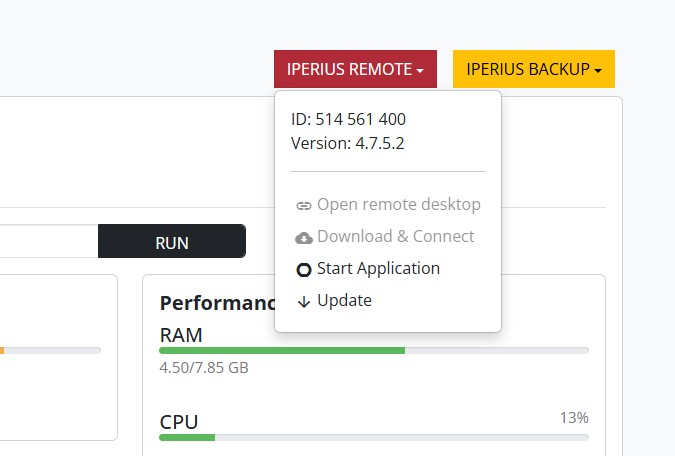Select Open remote desktop menu entry
The image size is (675, 456).
coord(398,205)
